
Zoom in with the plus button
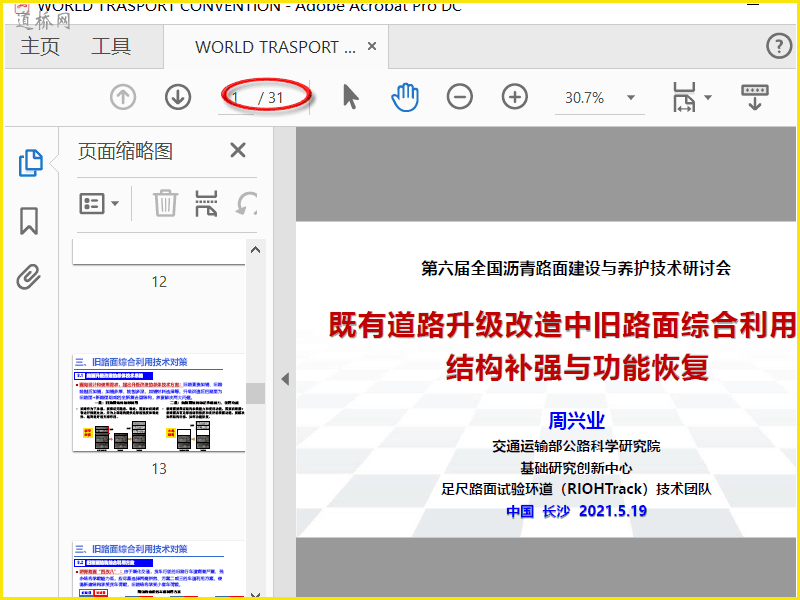click(x=515, y=96)
